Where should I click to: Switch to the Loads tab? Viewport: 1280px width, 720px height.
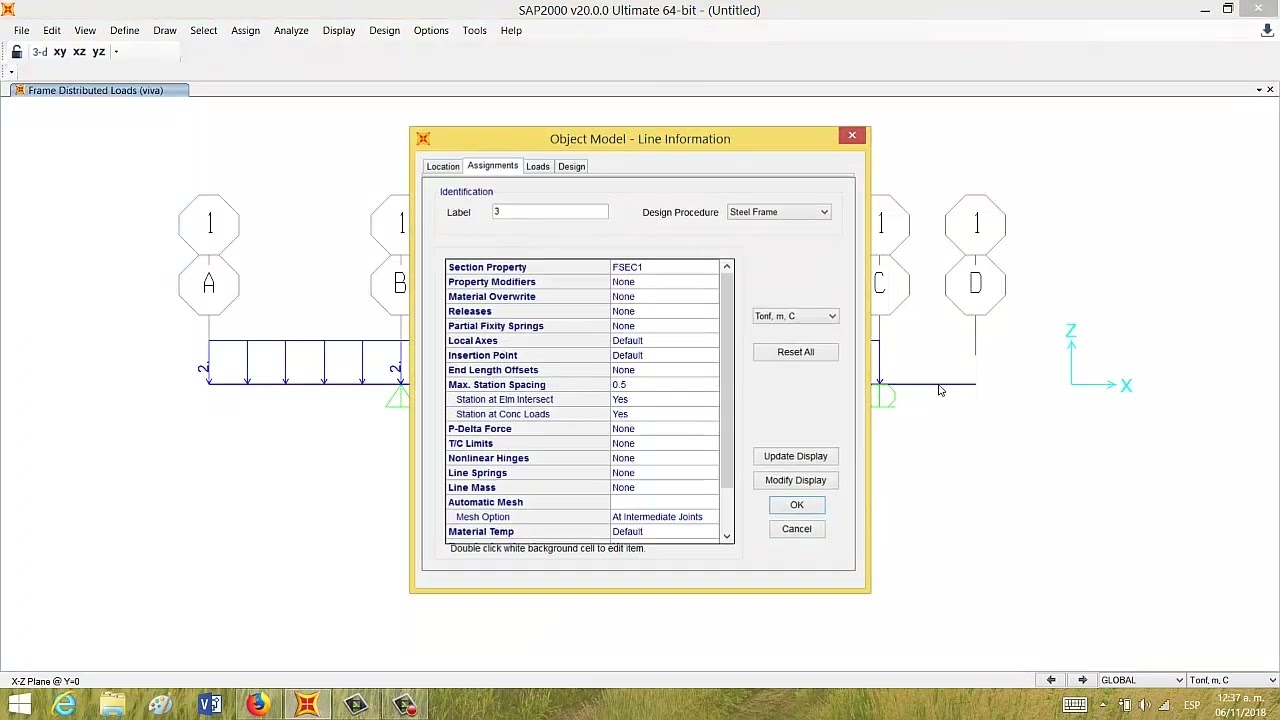538,166
